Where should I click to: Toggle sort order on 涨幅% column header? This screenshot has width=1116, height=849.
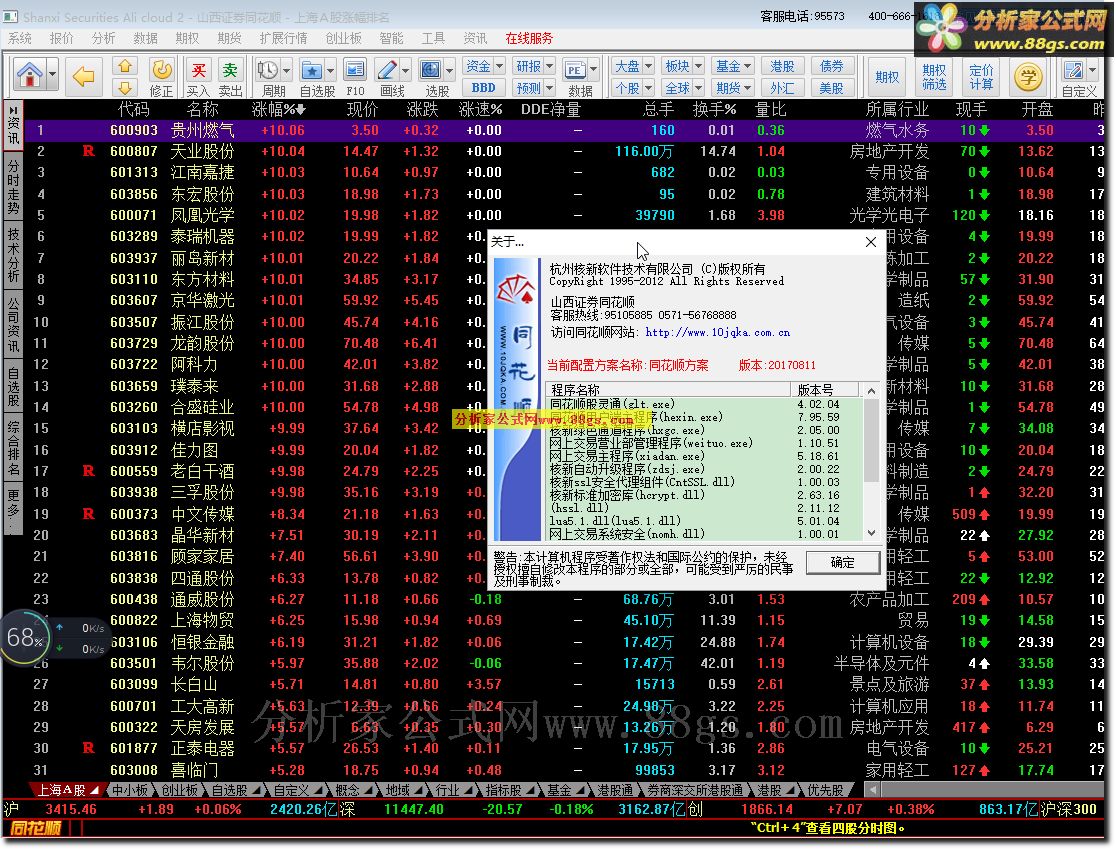click(278, 110)
